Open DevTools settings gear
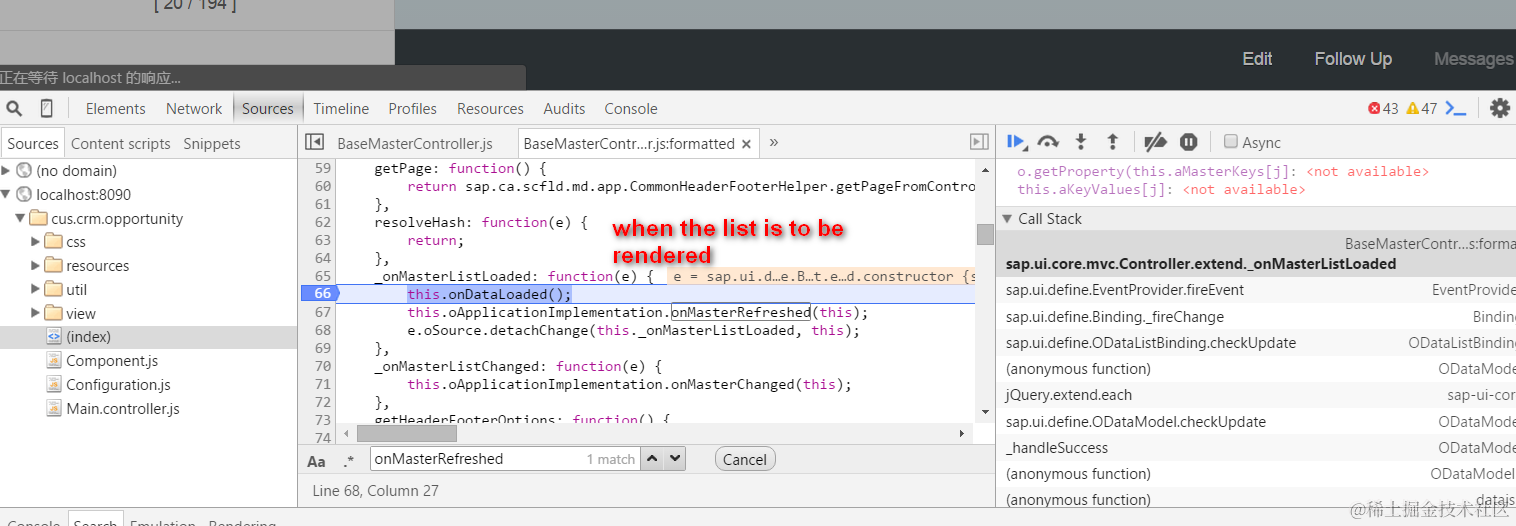The image size is (1516, 526). (x=1499, y=108)
